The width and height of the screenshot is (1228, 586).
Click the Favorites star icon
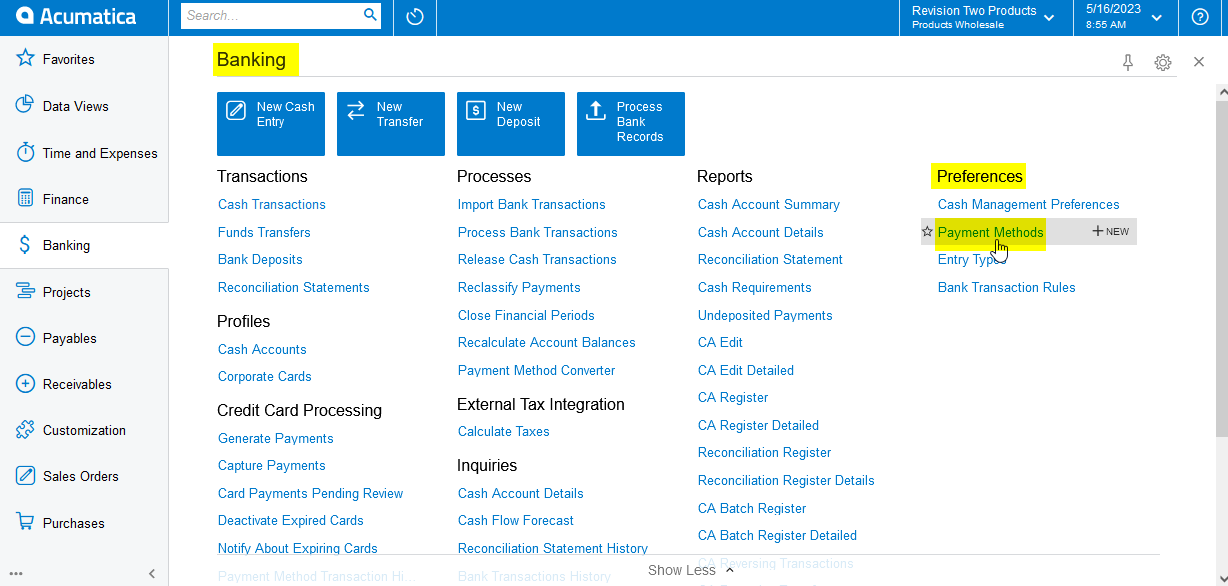[25, 58]
